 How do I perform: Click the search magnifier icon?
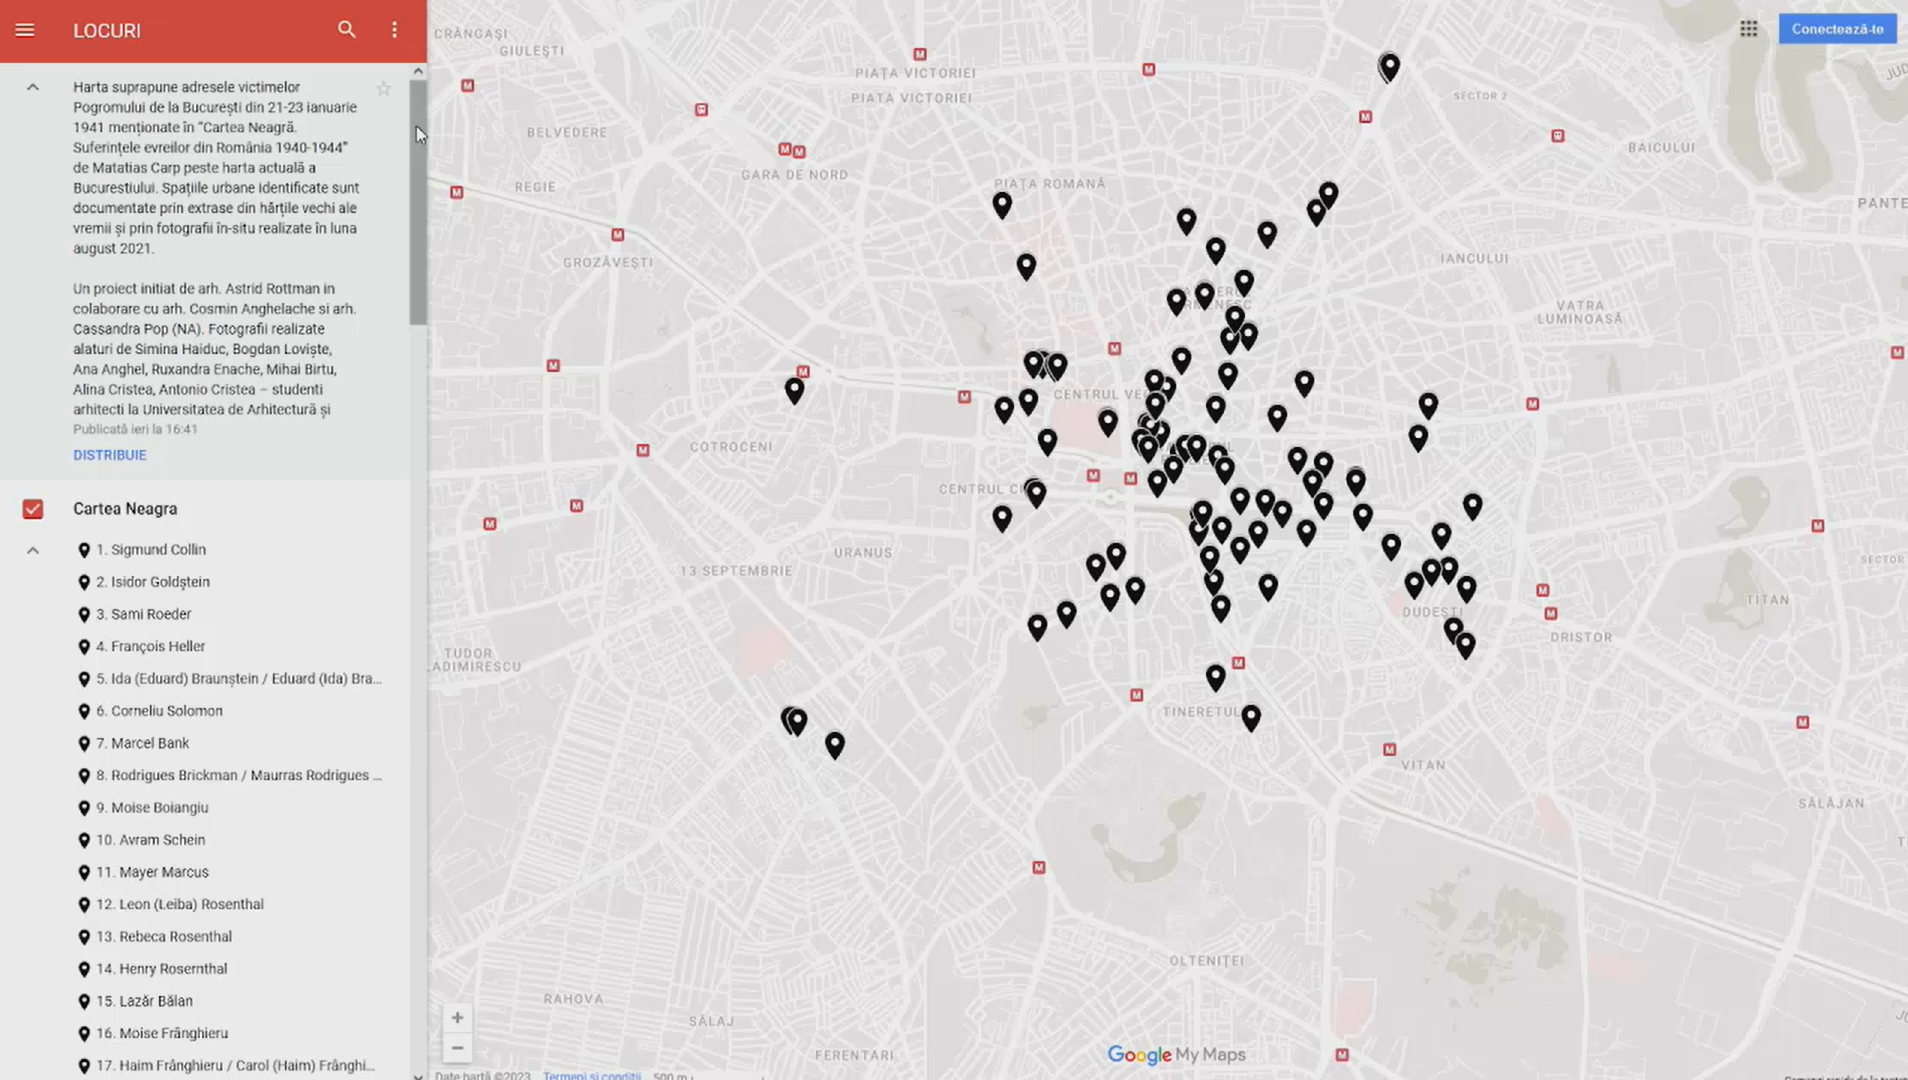click(x=346, y=30)
